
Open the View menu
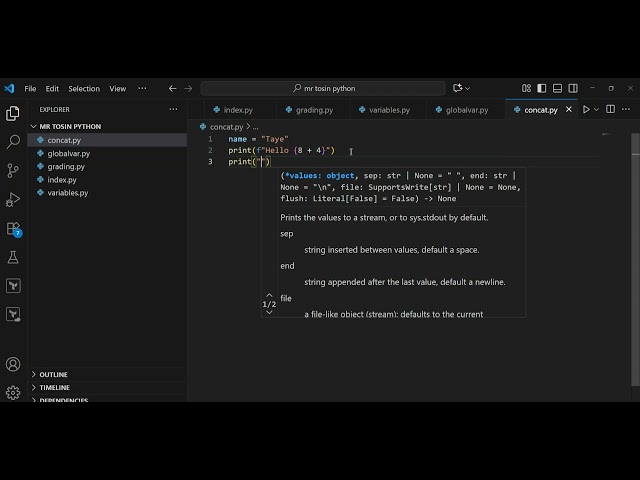118,89
